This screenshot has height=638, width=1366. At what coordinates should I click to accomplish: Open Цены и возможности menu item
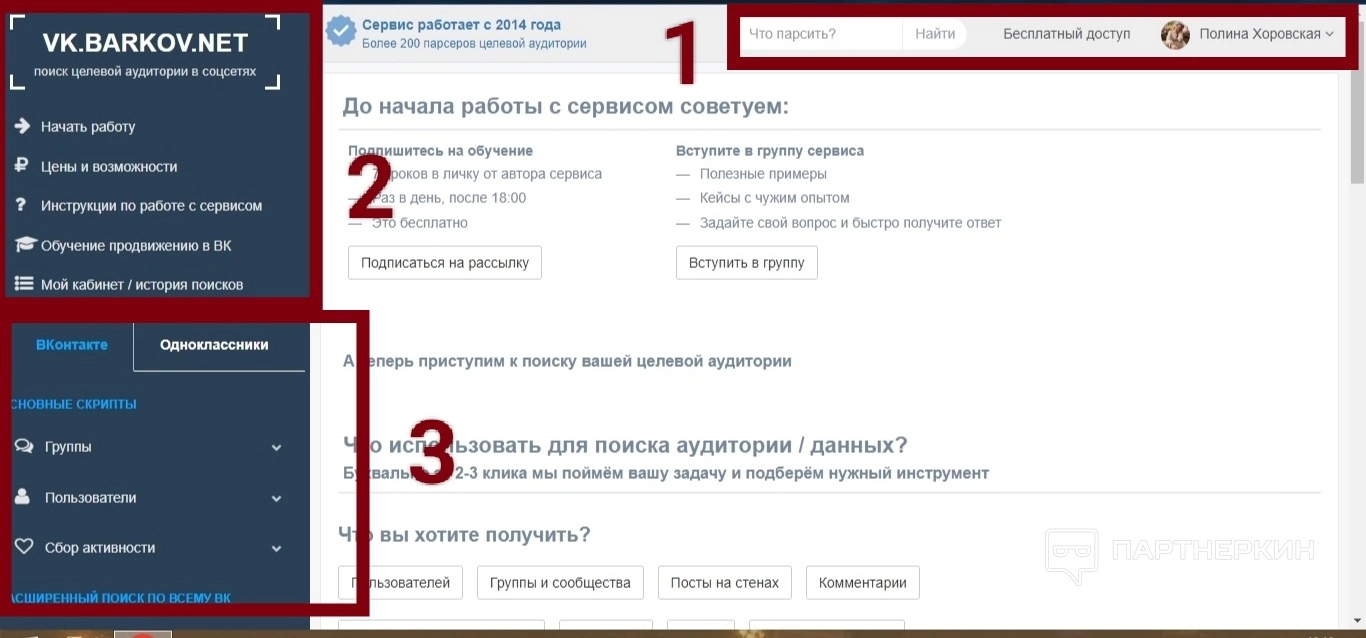point(109,167)
